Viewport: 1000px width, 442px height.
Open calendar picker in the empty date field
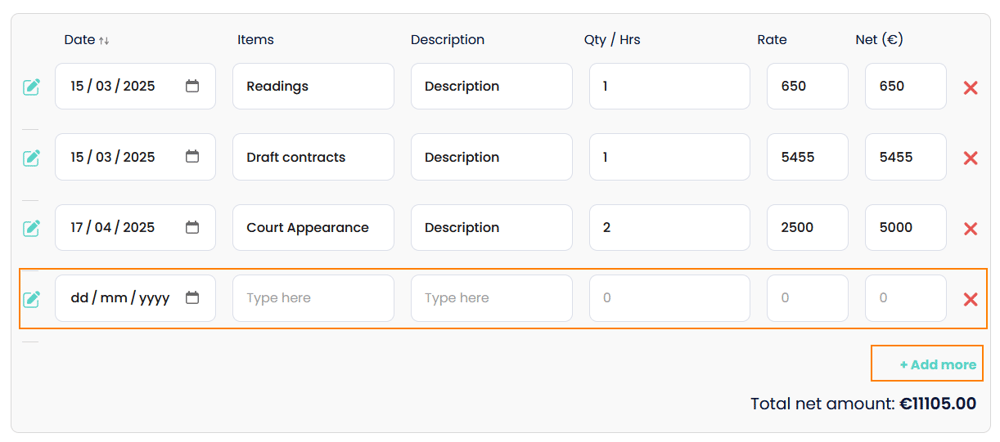click(193, 298)
